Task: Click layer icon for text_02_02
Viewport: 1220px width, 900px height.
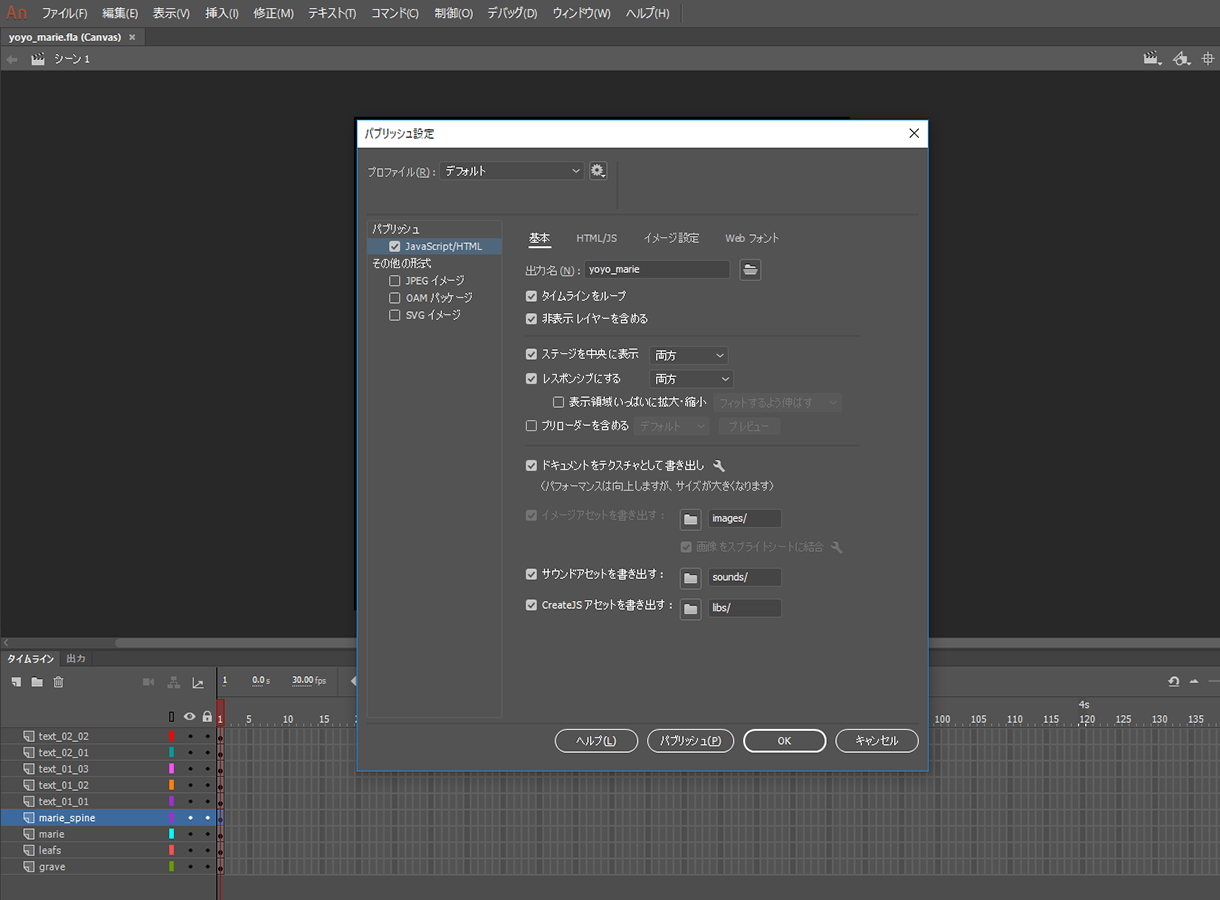Action: [28, 736]
